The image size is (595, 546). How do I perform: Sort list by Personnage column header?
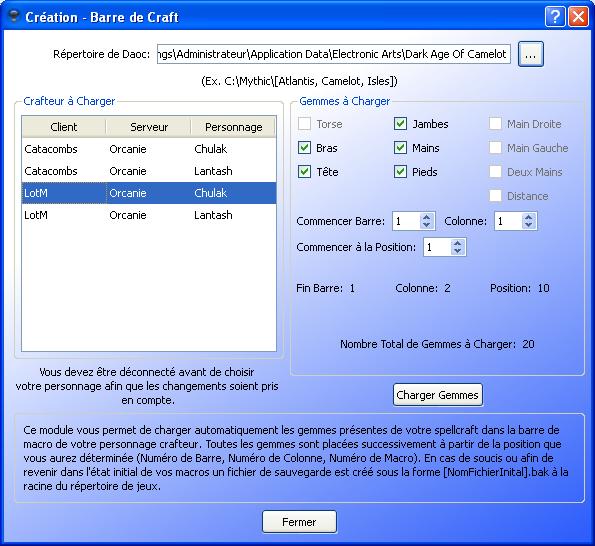[x=233, y=127]
